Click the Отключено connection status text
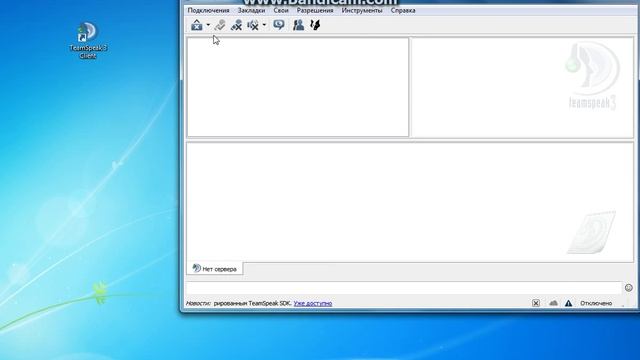Viewport: 640px width, 360px height. pyautogui.click(x=596, y=303)
